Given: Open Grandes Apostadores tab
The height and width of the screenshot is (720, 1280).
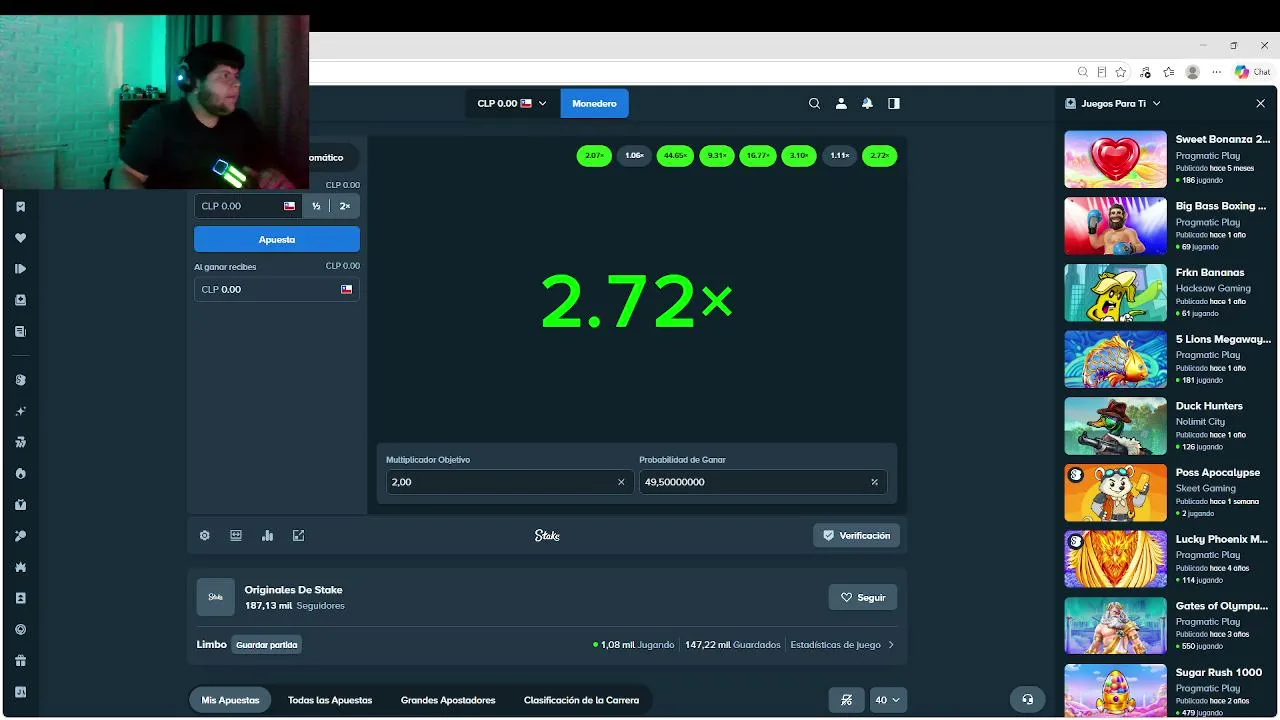Looking at the screenshot, I should click(x=448, y=700).
